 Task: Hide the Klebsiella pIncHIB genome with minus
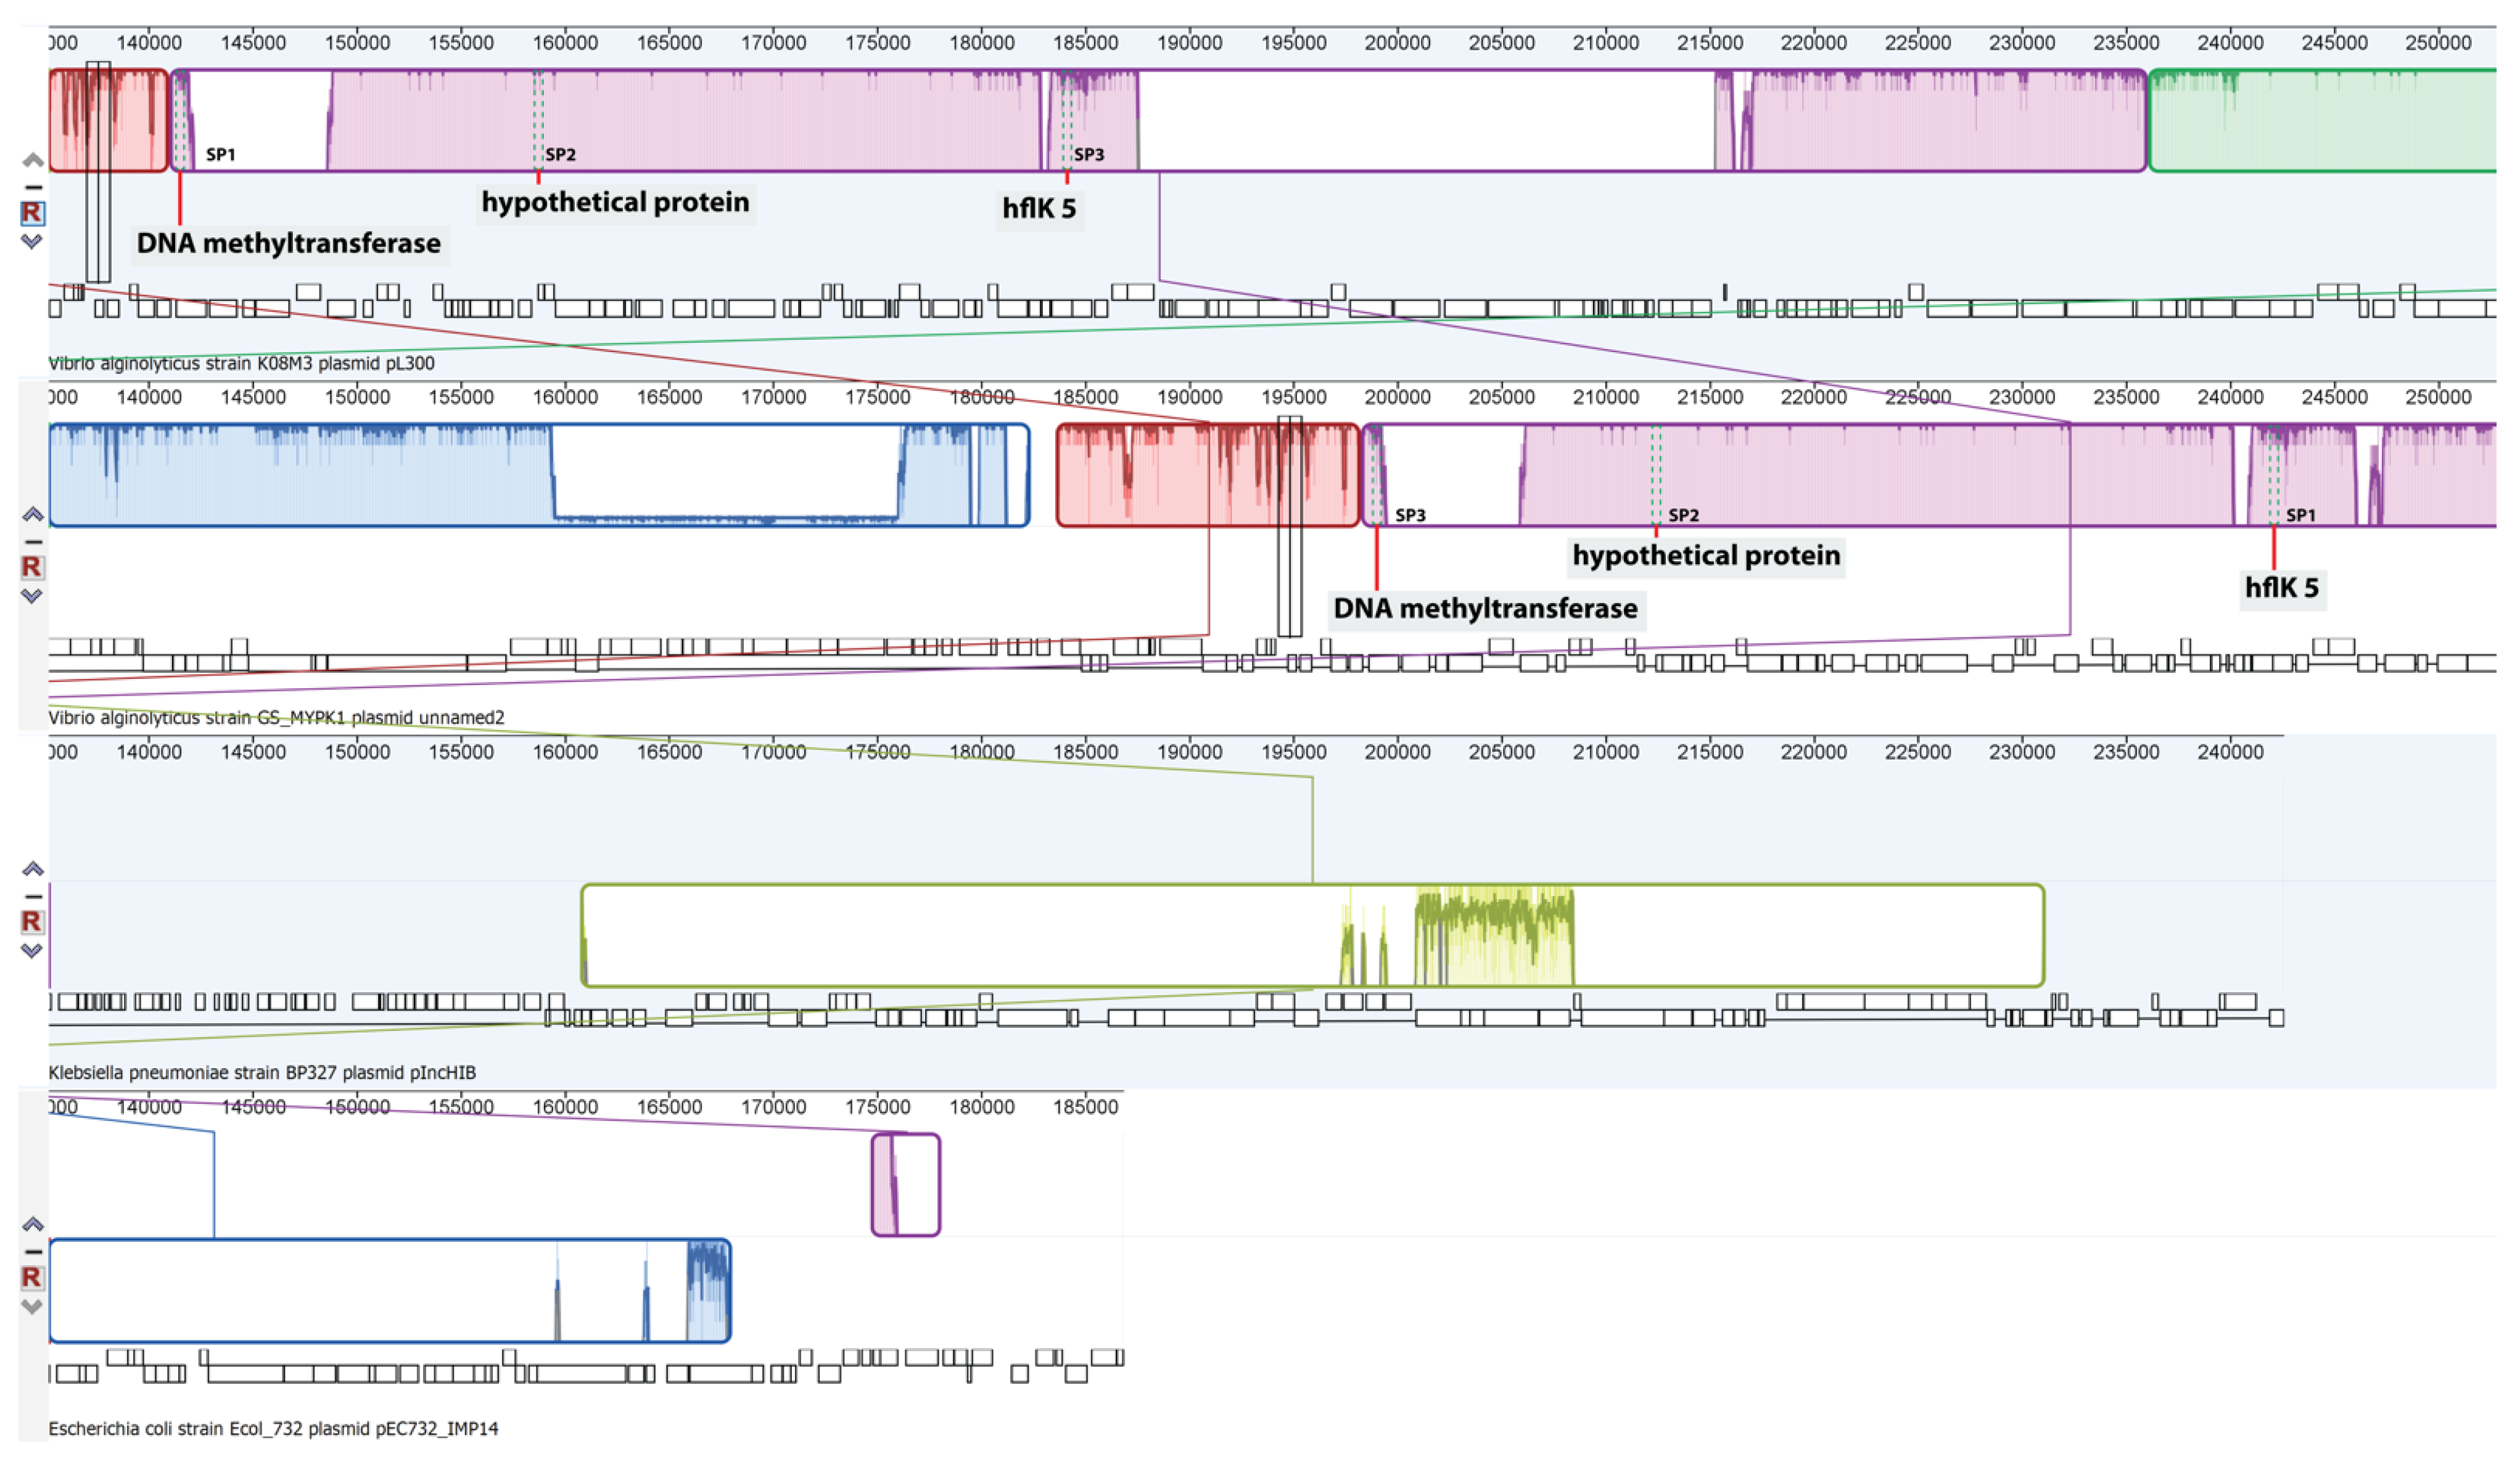pyautogui.click(x=32, y=896)
